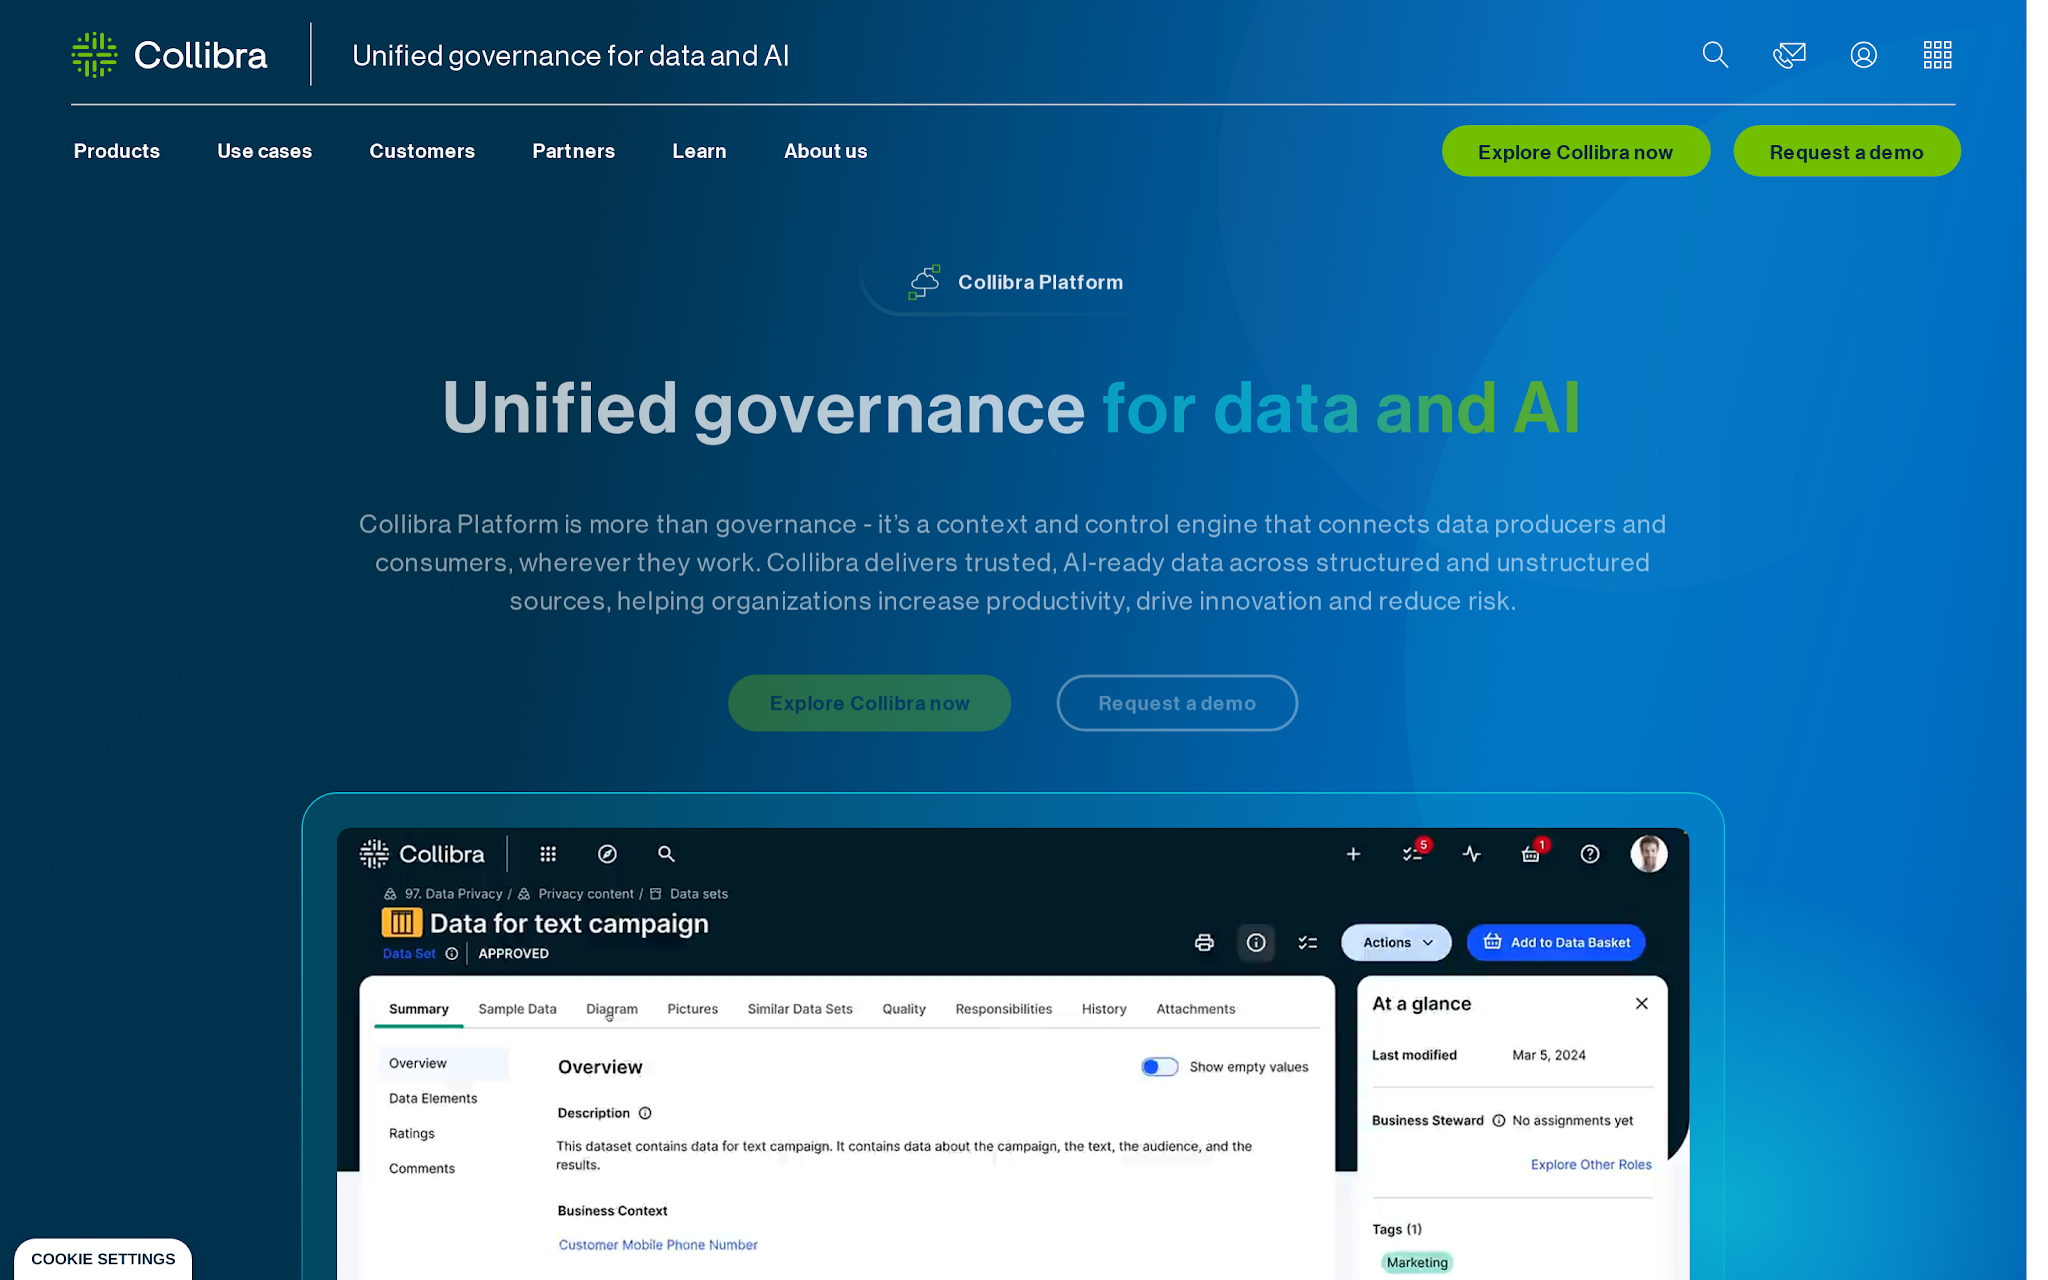2048x1280 pixels.
Task: Click 97. Data Privacy breadcrumb
Action: (x=453, y=894)
